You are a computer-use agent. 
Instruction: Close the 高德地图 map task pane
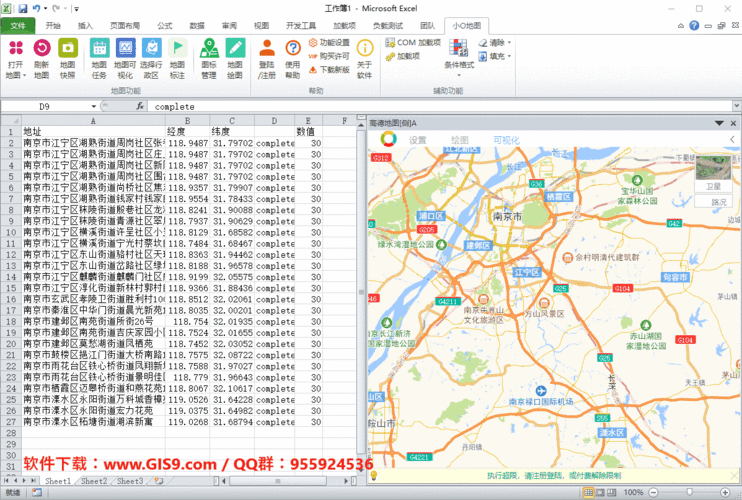pos(733,123)
